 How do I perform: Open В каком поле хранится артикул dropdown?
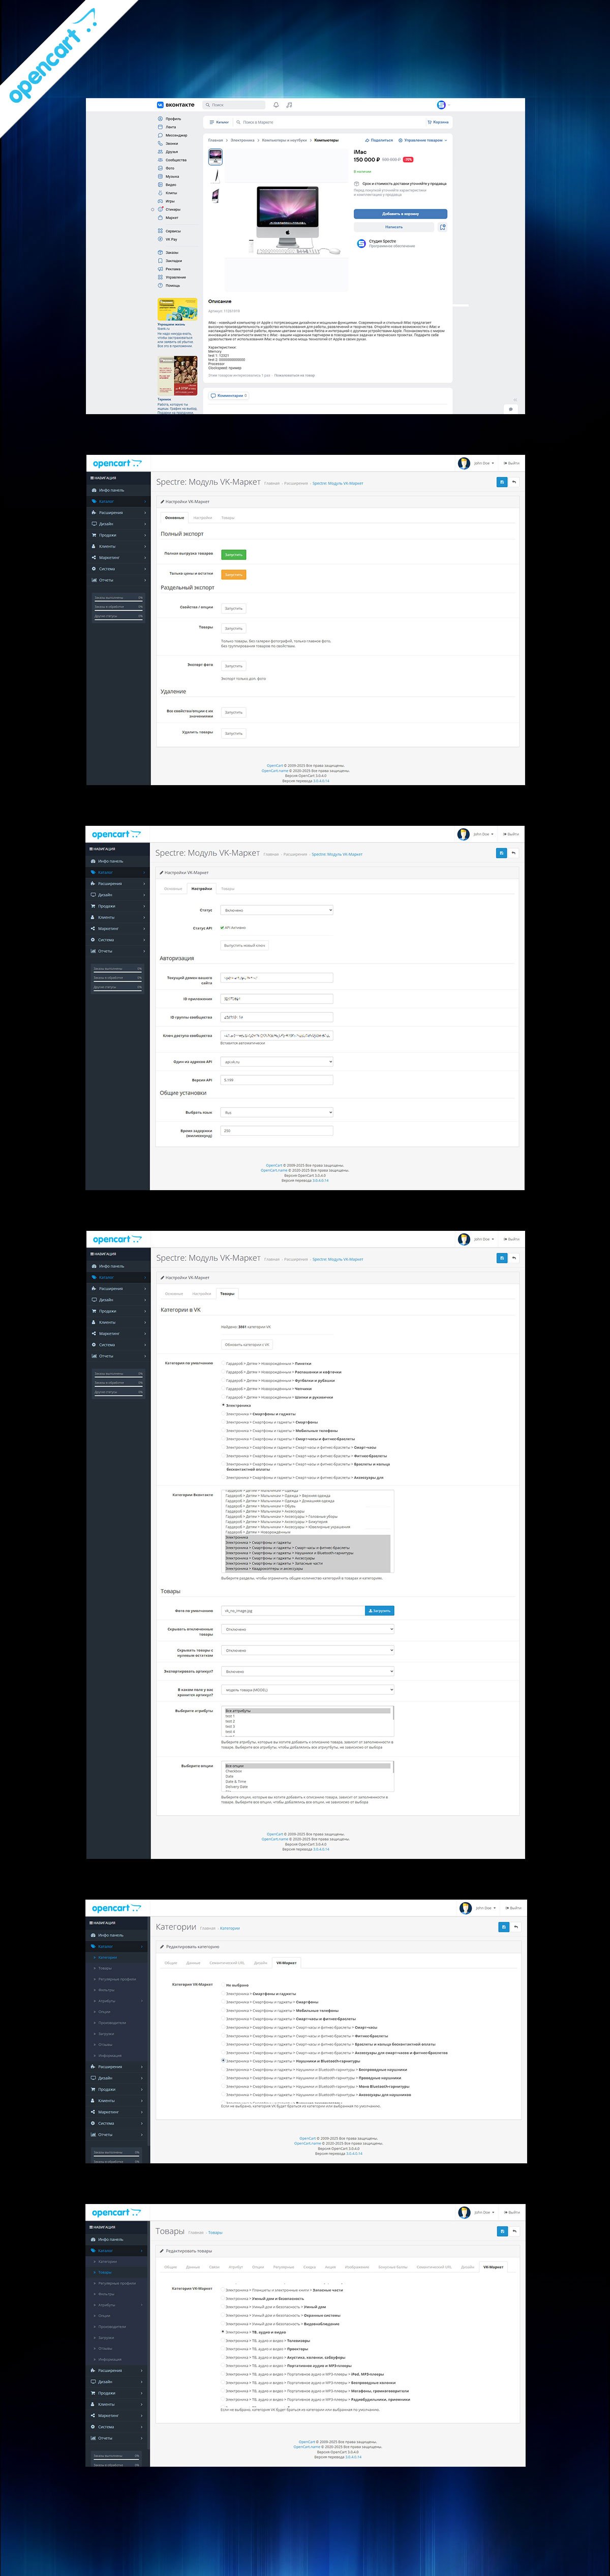click(308, 1689)
